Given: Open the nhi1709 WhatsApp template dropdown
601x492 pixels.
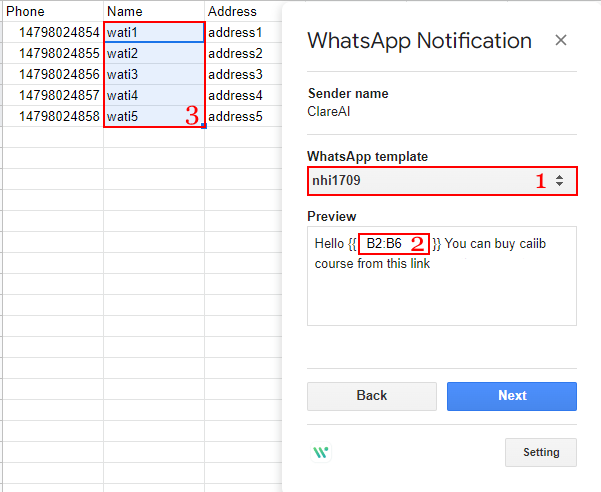Looking at the screenshot, I should click(442, 181).
